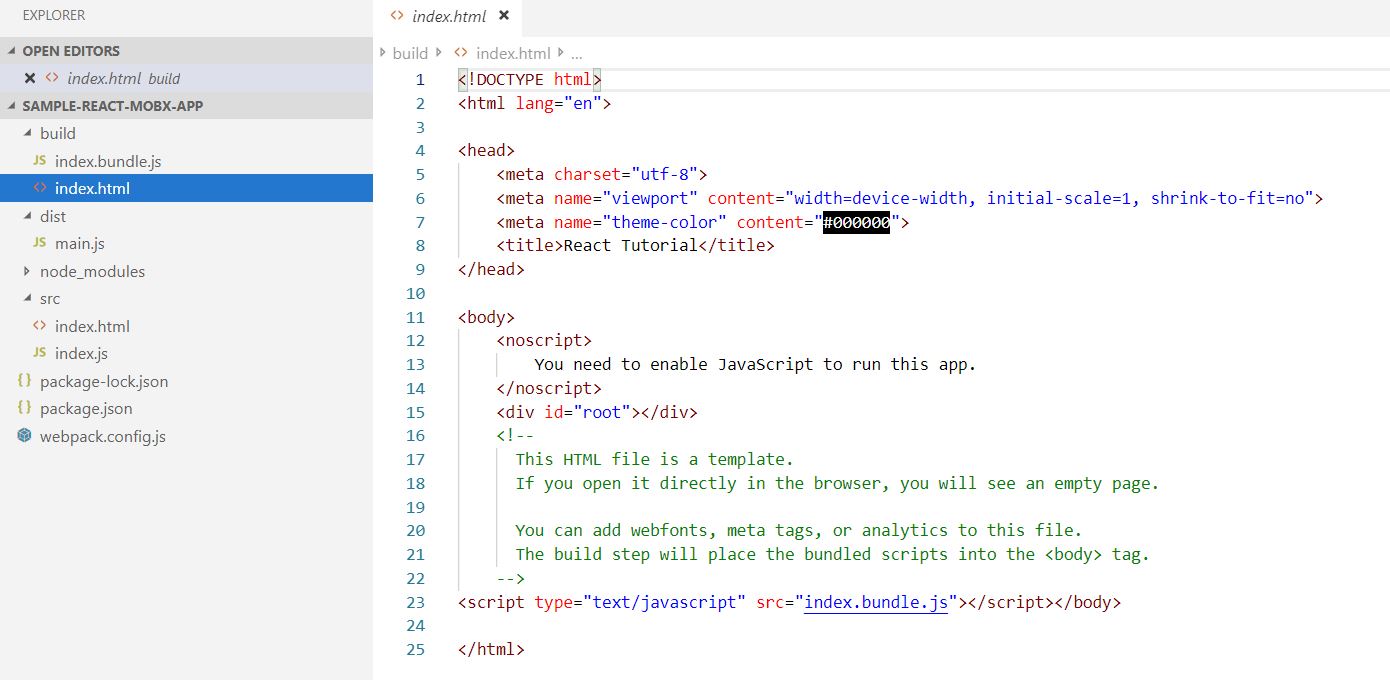Click the HTML icon of src index.html
This screenshot has height=680, width=1390.
click(39, 326)
